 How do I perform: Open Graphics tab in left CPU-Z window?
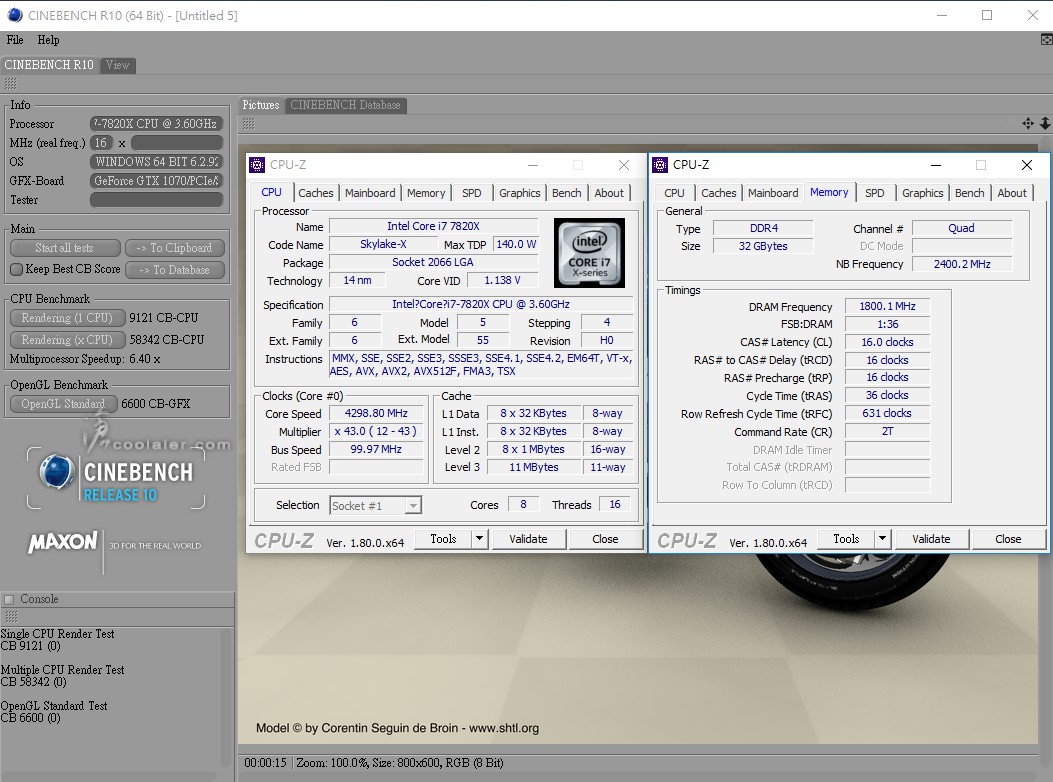[519, 193]
